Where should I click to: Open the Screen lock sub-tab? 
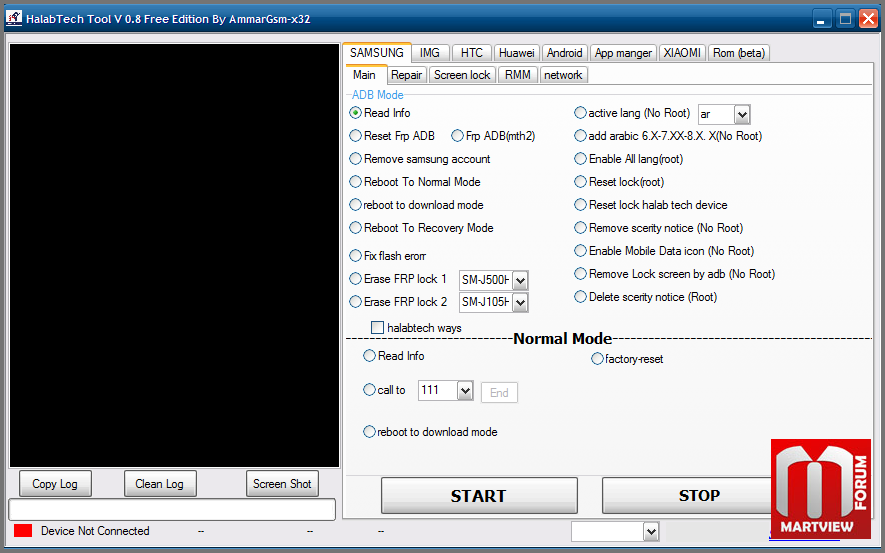pyautogui.click(x=462, y=75)
